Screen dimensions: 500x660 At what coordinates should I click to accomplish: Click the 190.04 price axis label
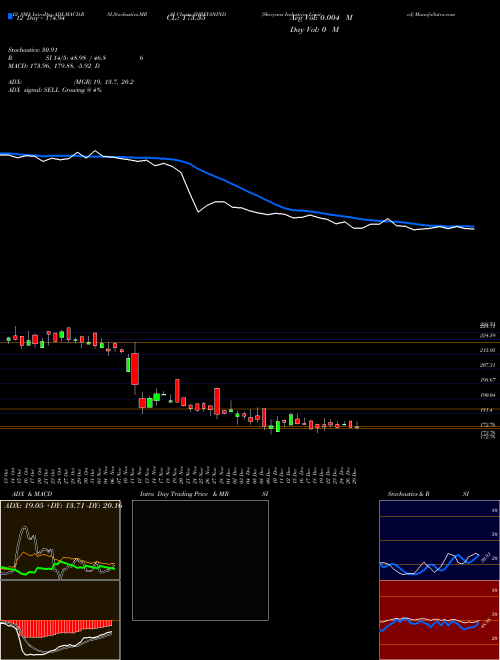pos(488,395)
